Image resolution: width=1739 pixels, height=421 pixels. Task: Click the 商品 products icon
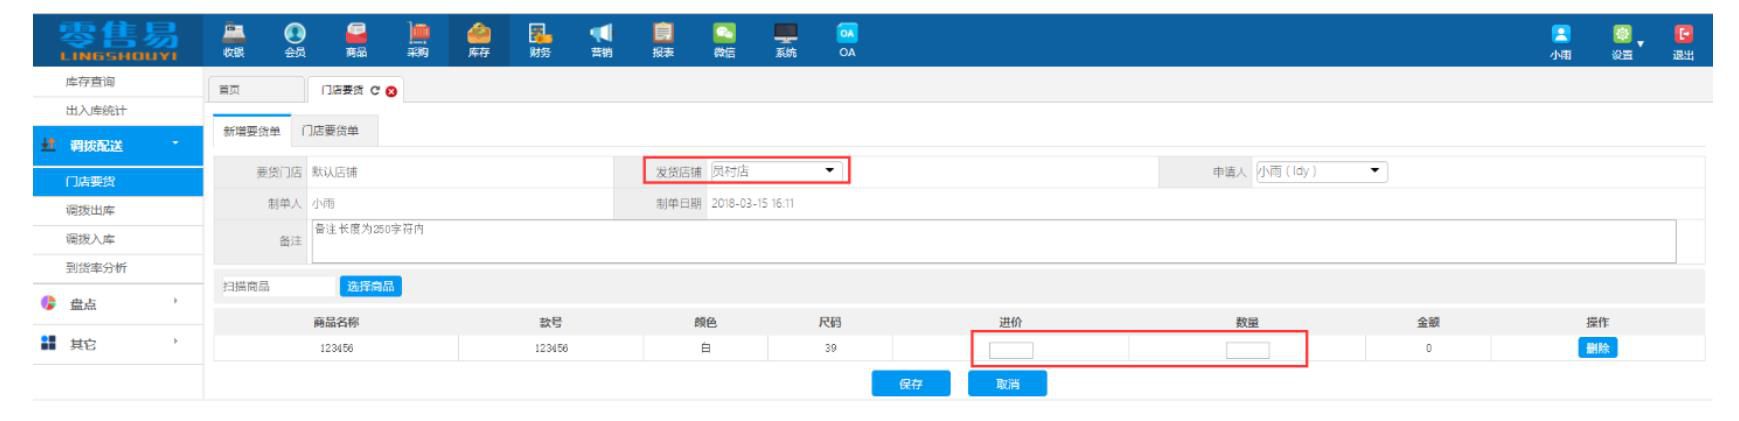point(356,40)
